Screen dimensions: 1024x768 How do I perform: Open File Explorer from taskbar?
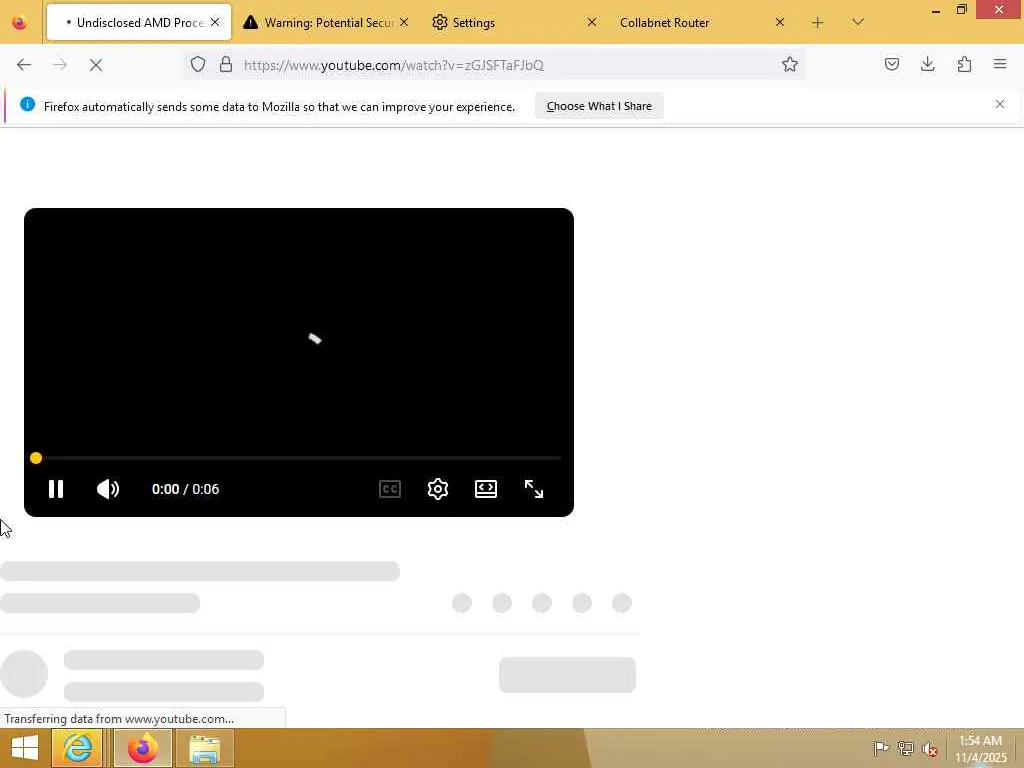coord(205,748)
